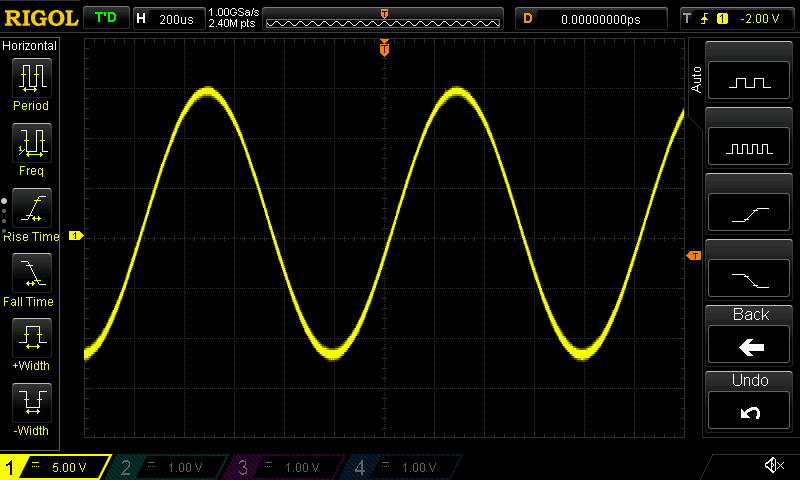Toggle the muted sound speaker icon
This screenshot has height=480, width=800.
coord(773,465)
